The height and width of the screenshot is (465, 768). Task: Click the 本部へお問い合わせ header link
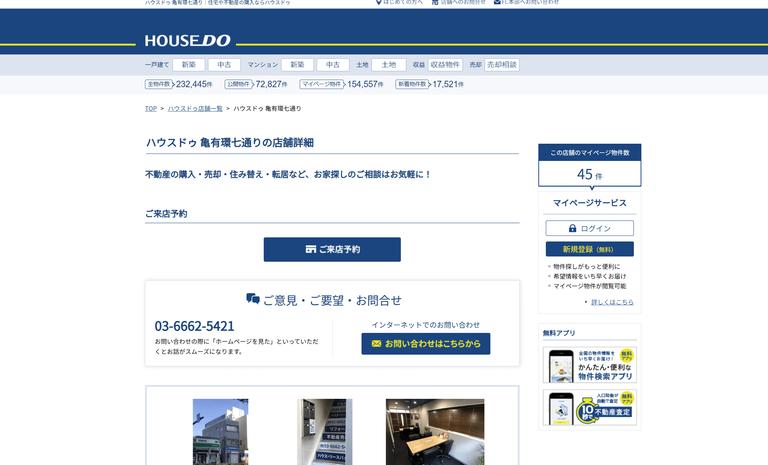[x=530, y=2]
